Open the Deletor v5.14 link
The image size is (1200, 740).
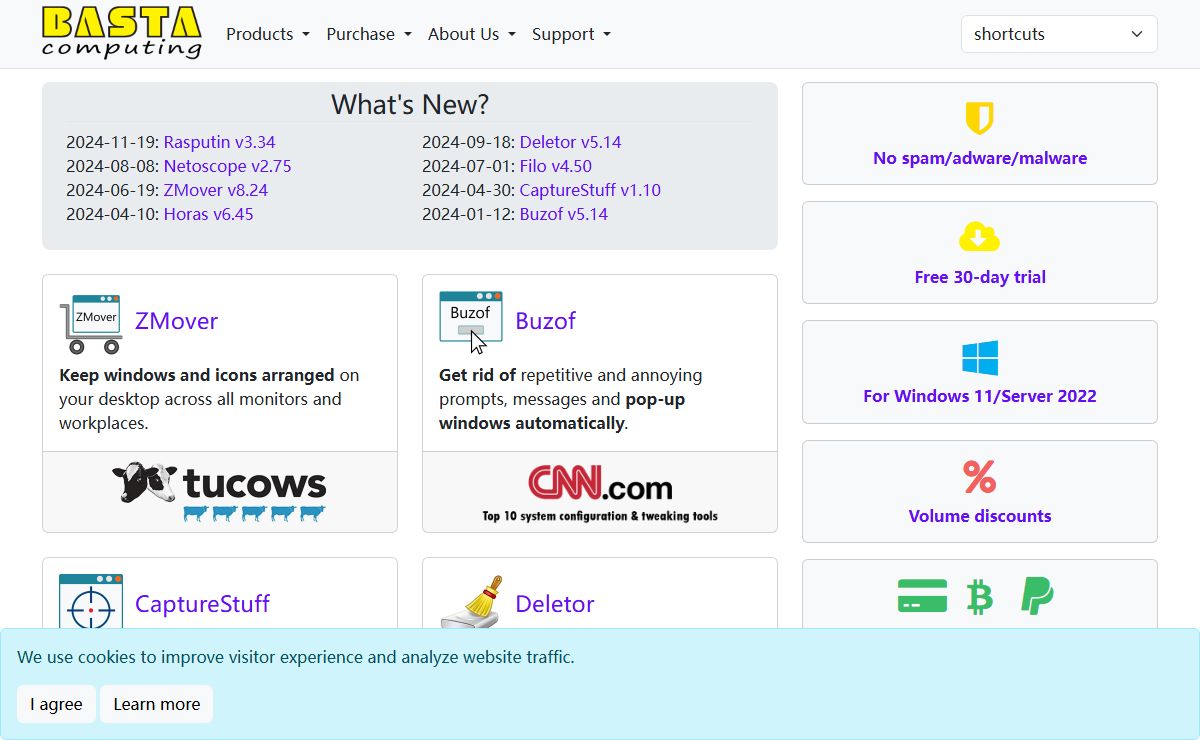[571, 142]
